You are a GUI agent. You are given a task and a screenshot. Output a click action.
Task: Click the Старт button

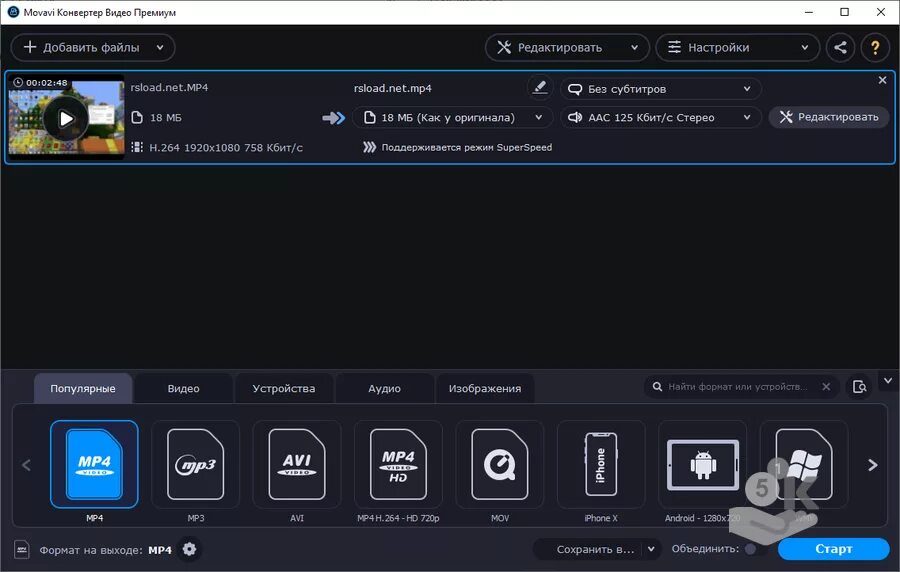coord(833,549)
